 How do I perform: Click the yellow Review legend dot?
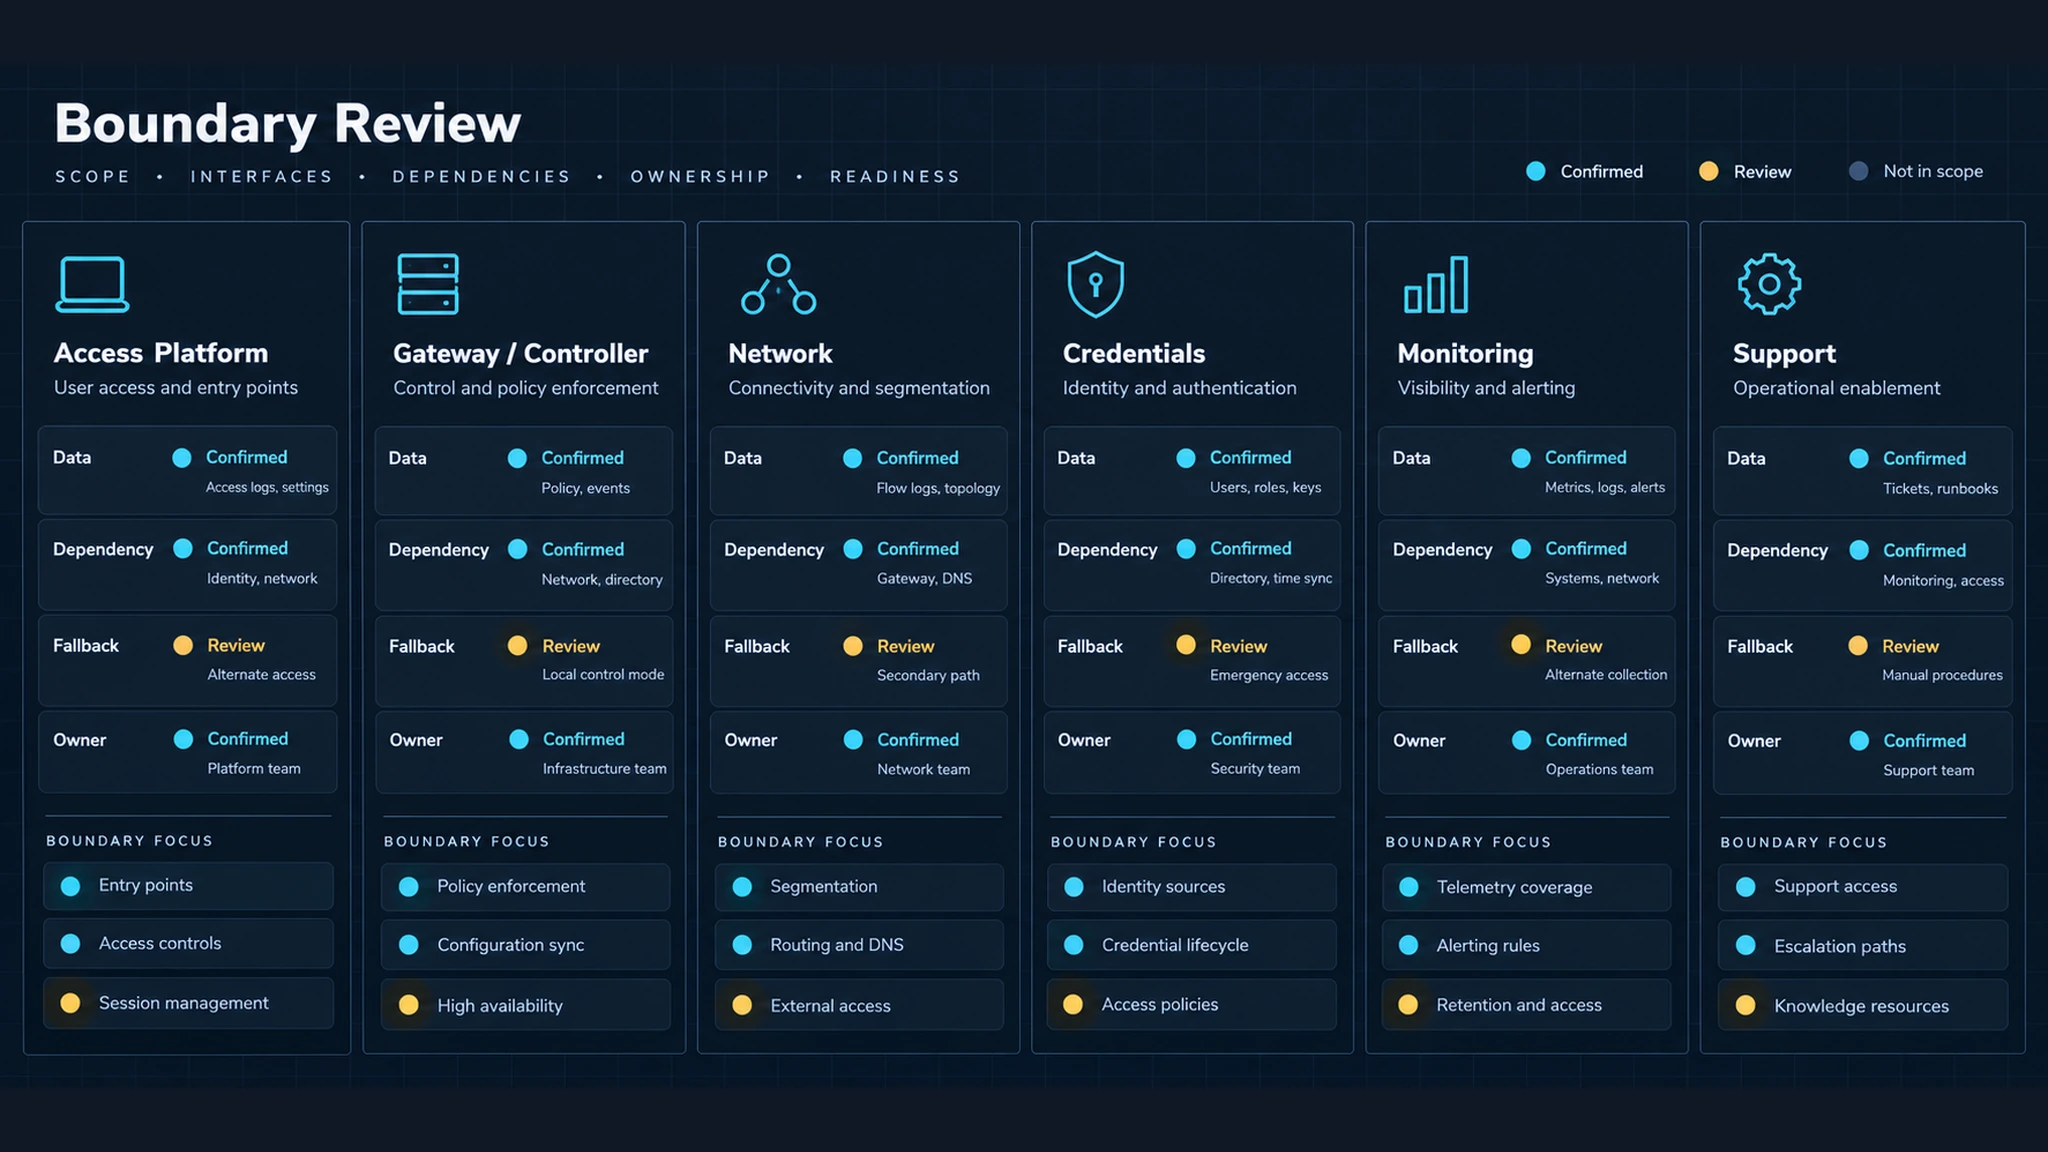[1709, 171]
